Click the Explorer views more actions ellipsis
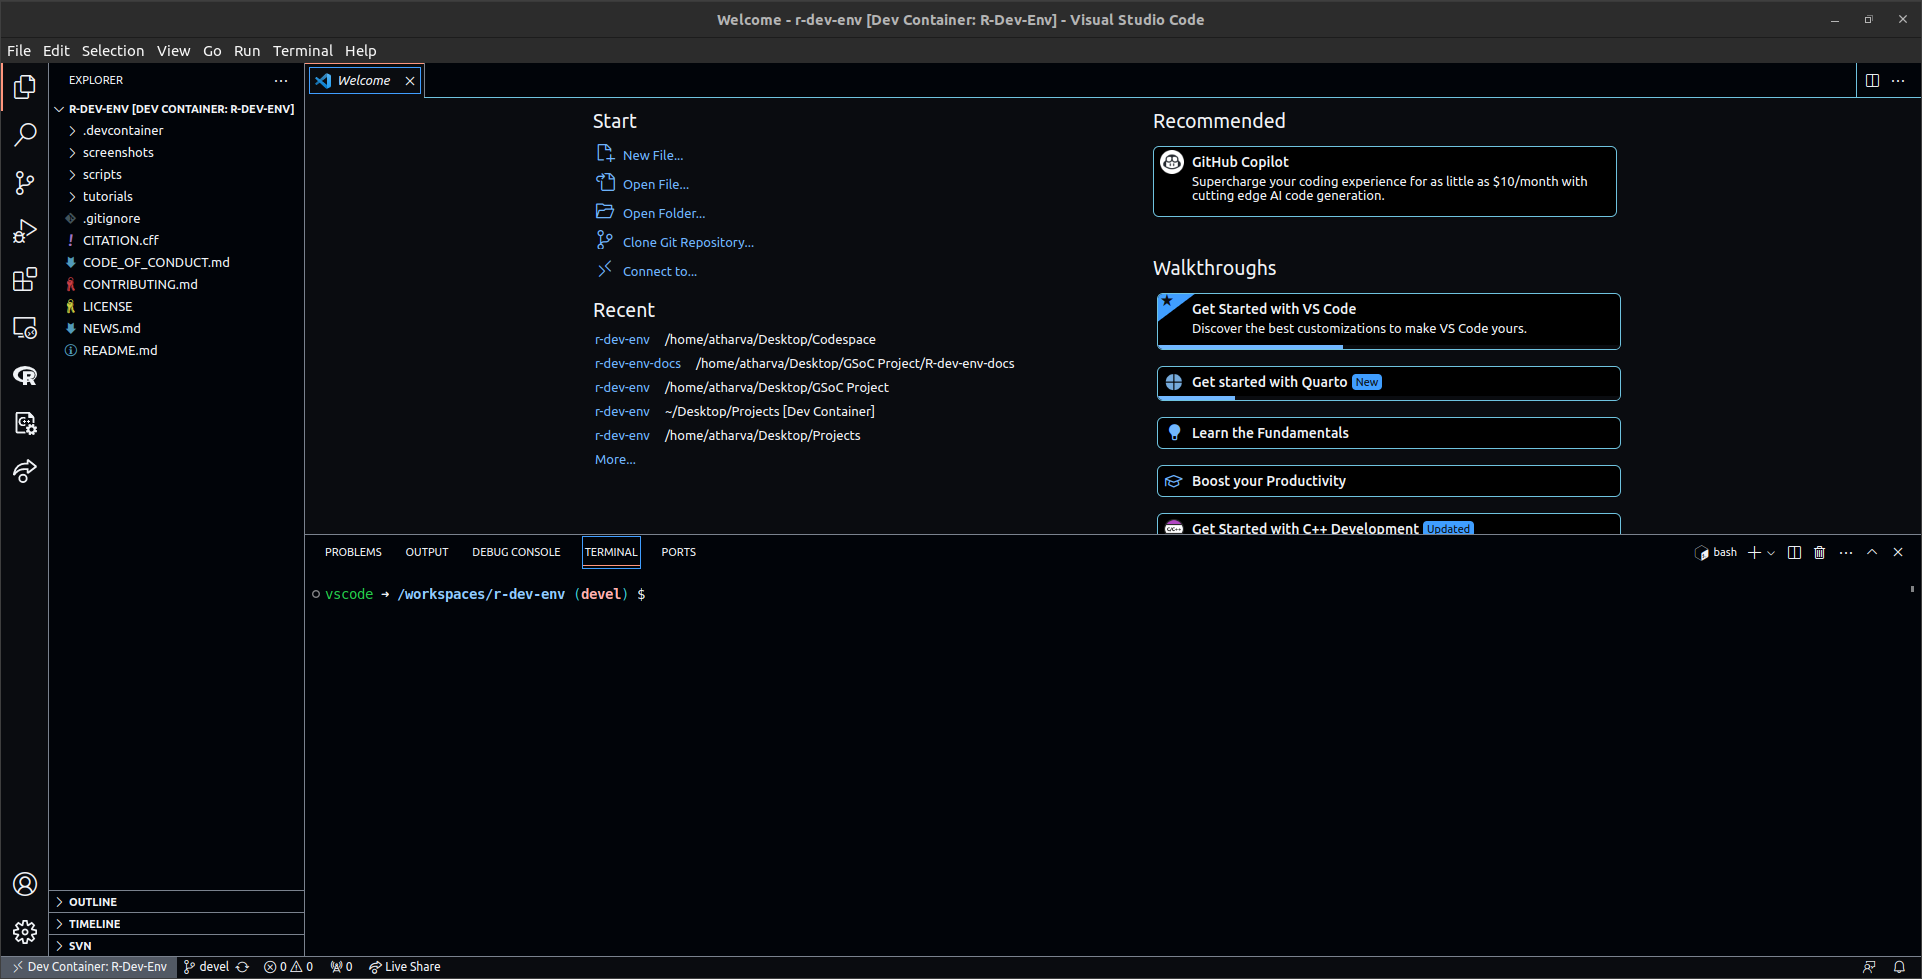 (281, 80)
